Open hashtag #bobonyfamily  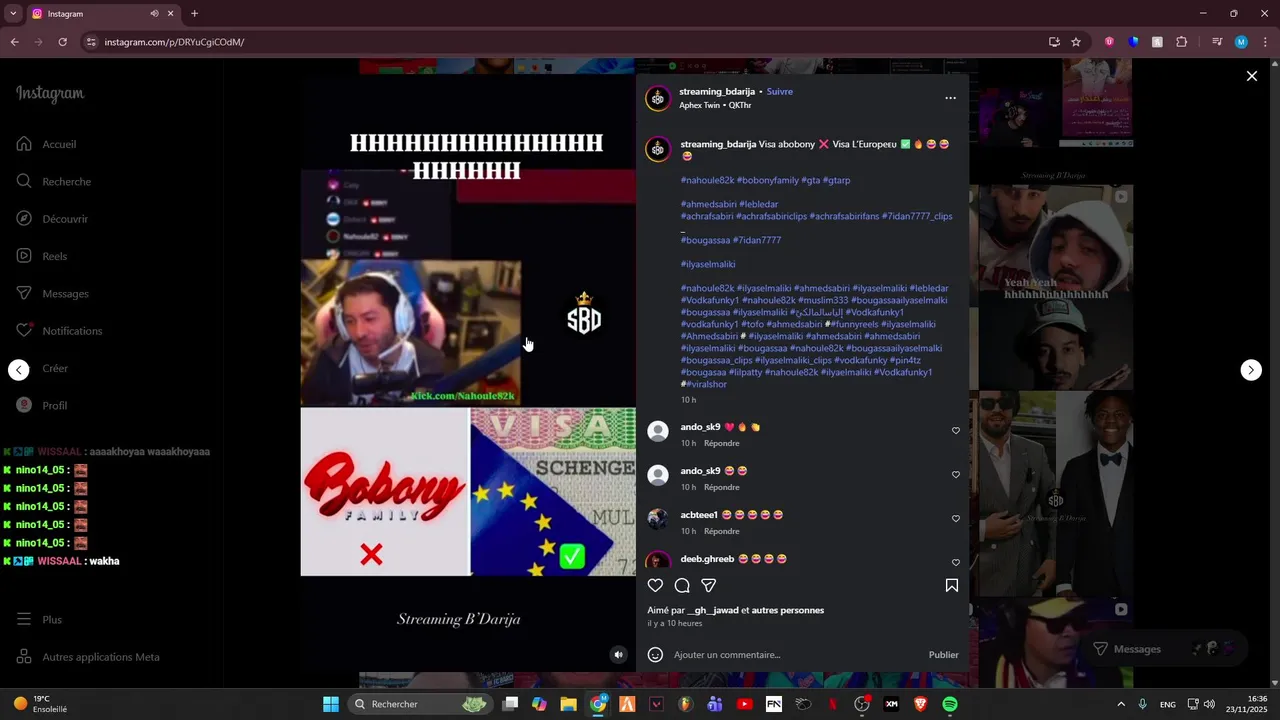768,180
